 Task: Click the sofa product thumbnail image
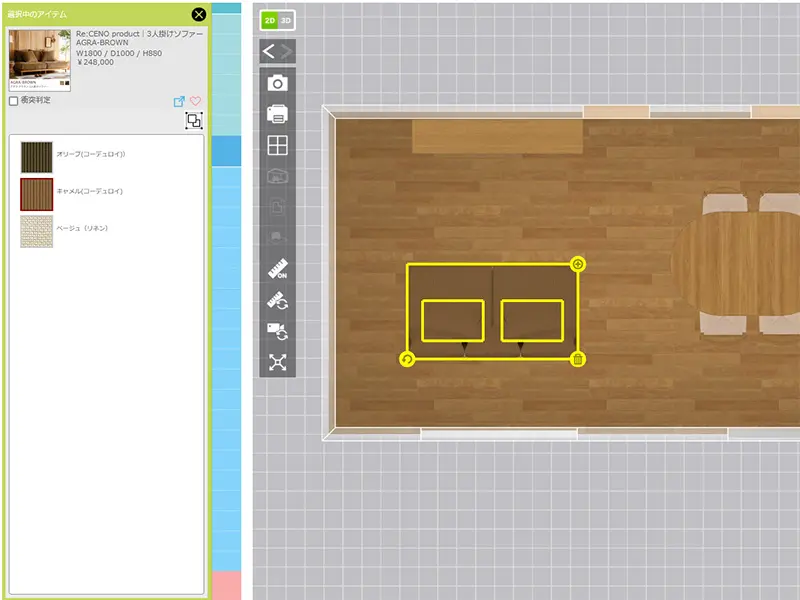click(x=40, y=60)
